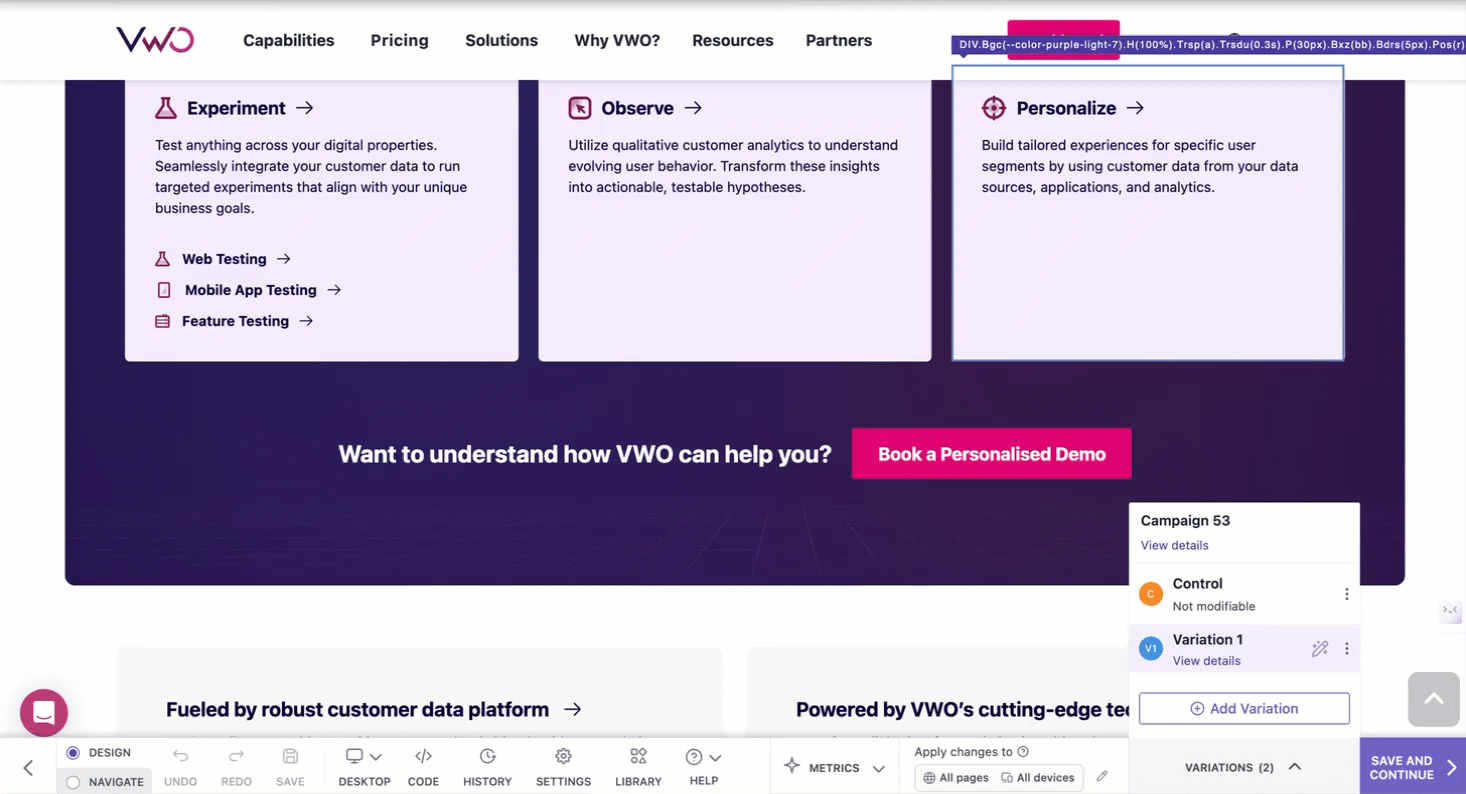The image size is (1466, 794).
Task: Switch to Navigate mode radio button
Action: click(73, 782)
